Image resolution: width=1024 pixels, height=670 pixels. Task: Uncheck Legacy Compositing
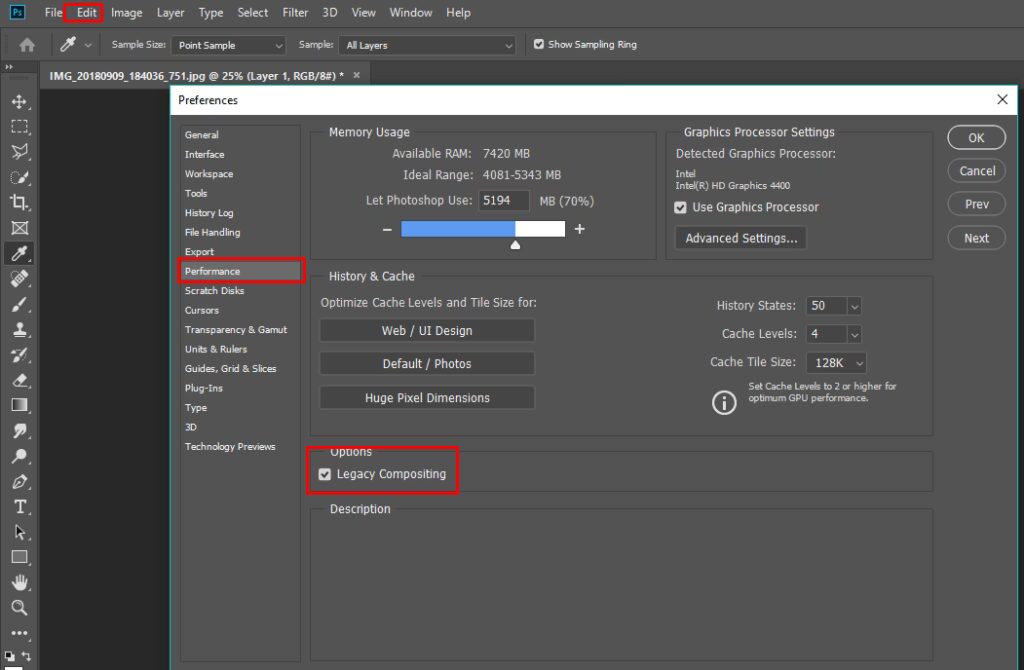pyautogui.click(x=325, y=475)
